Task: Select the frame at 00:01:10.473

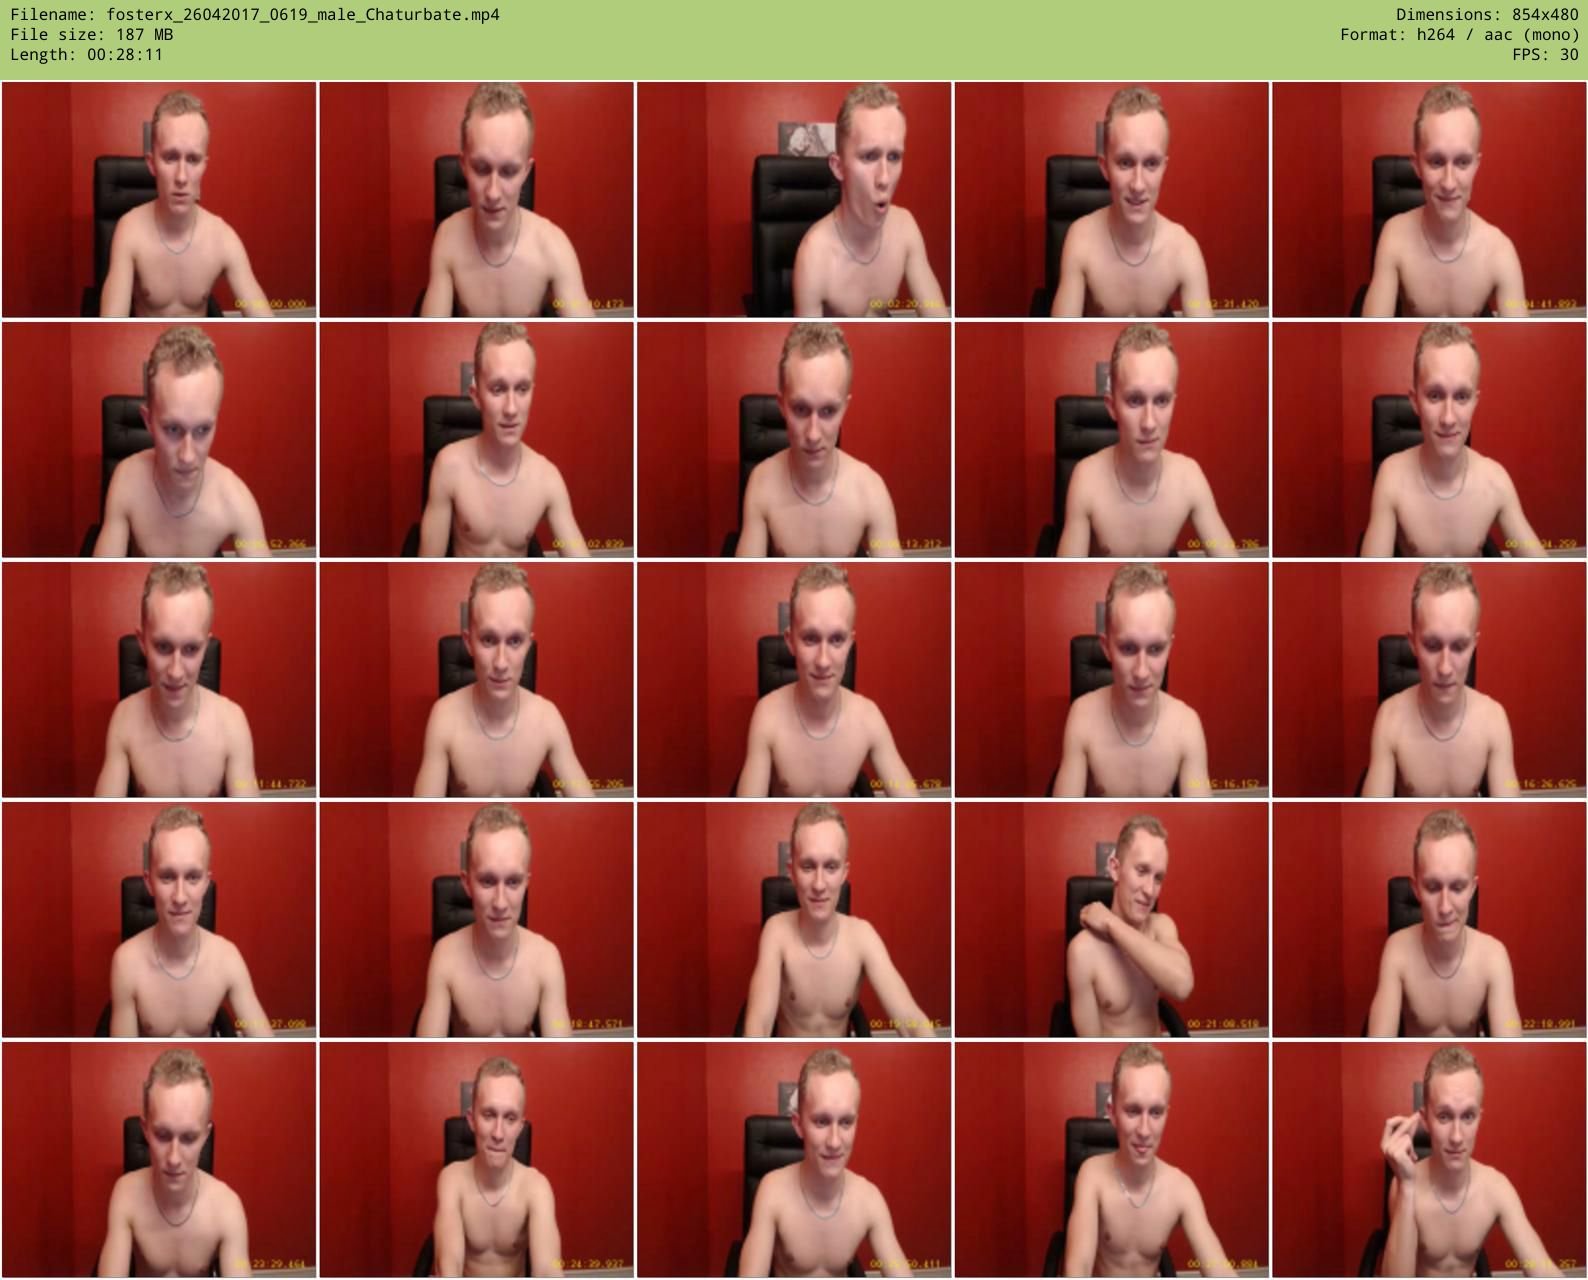Action: point(476,200)
